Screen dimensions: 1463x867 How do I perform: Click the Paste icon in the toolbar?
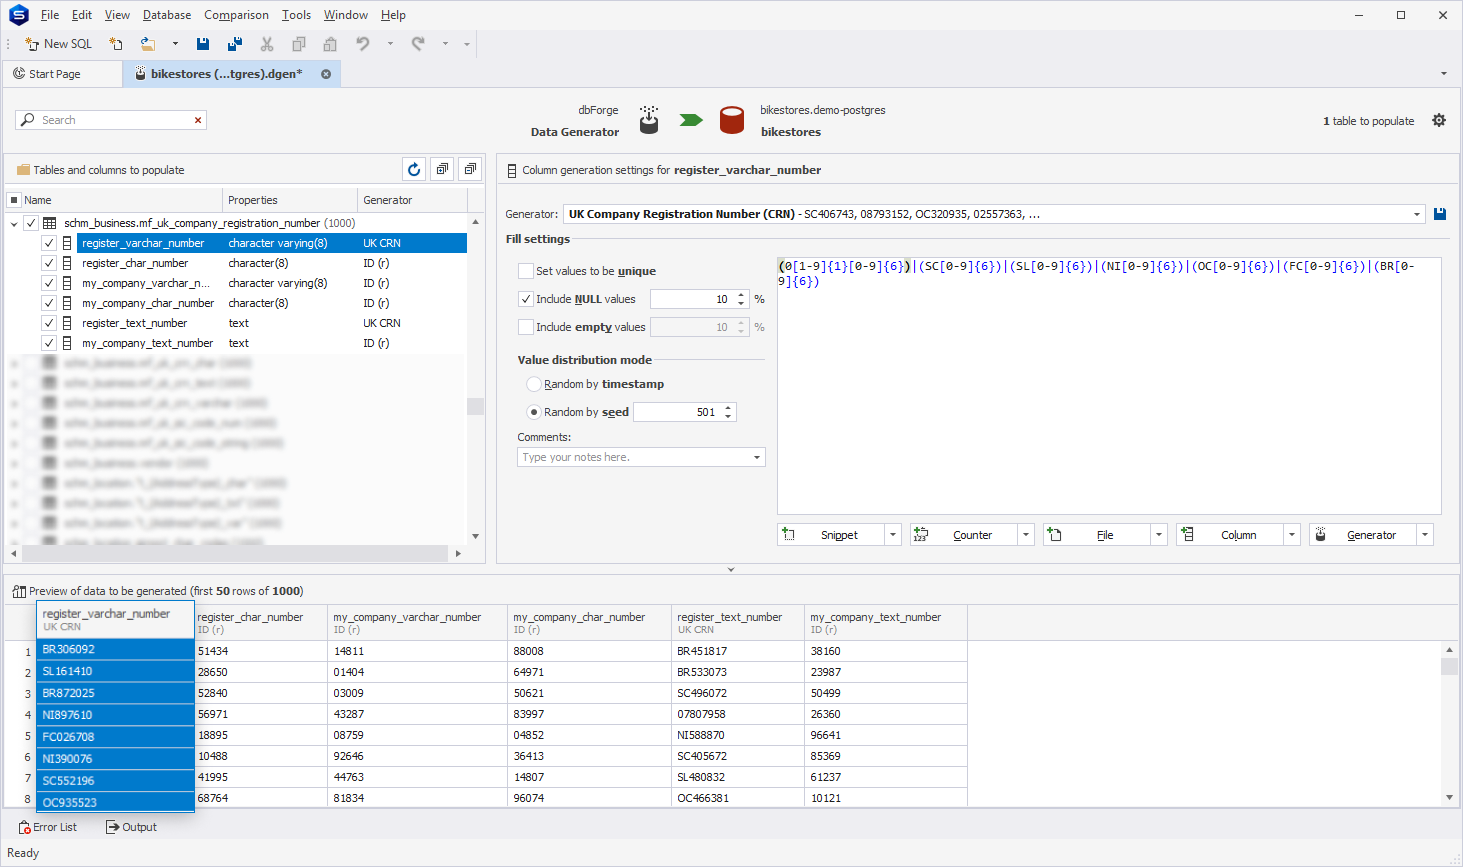(330, 44)
